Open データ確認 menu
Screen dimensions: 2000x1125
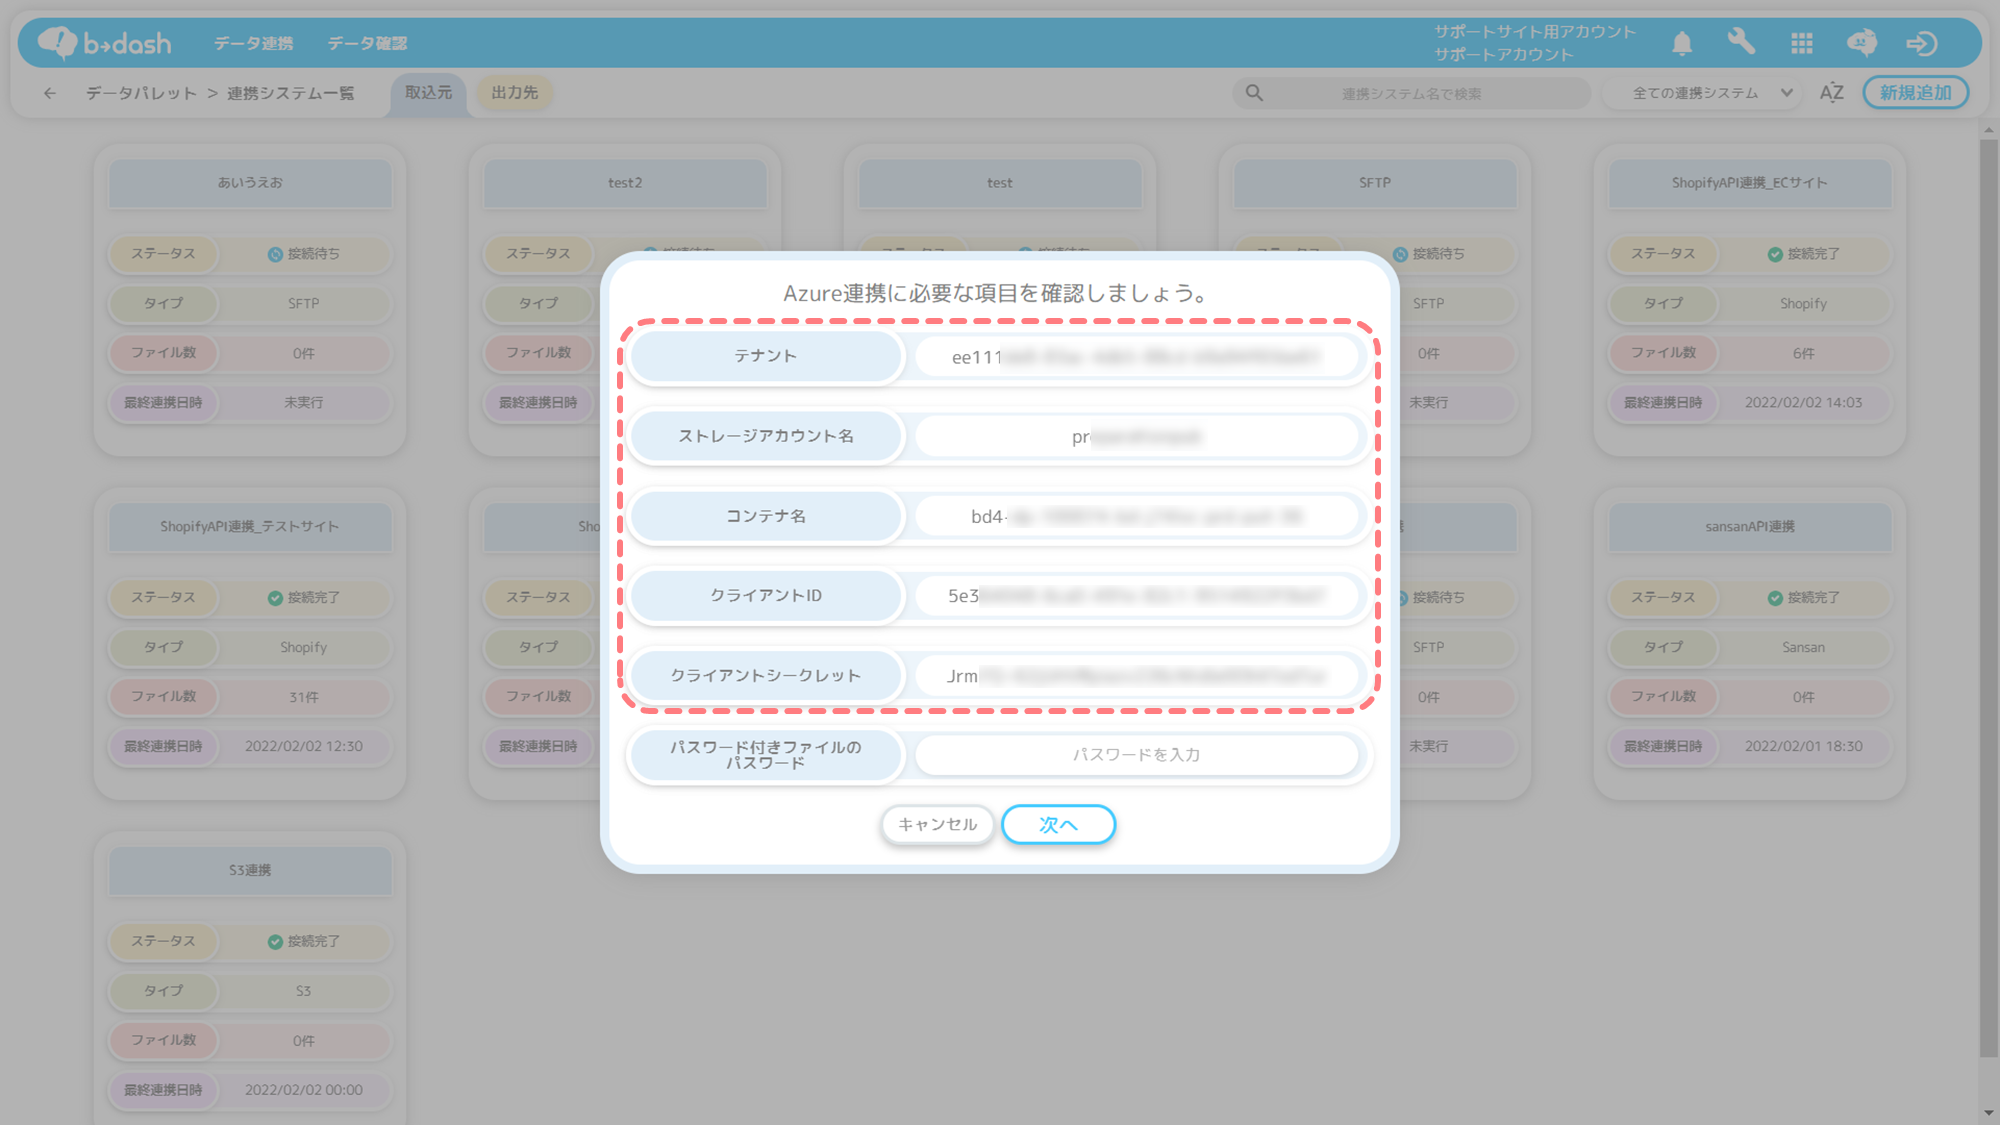click(367, 43)
